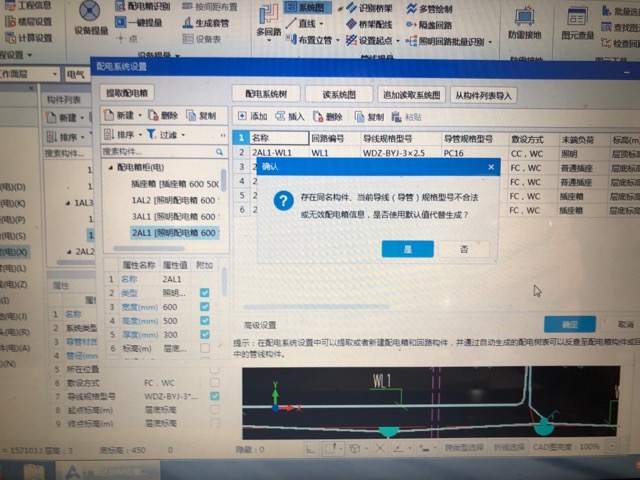The image size is (640, 480).
Task: Toggle the 高度(mm) attribute checkbox
Action: point(205,321)
